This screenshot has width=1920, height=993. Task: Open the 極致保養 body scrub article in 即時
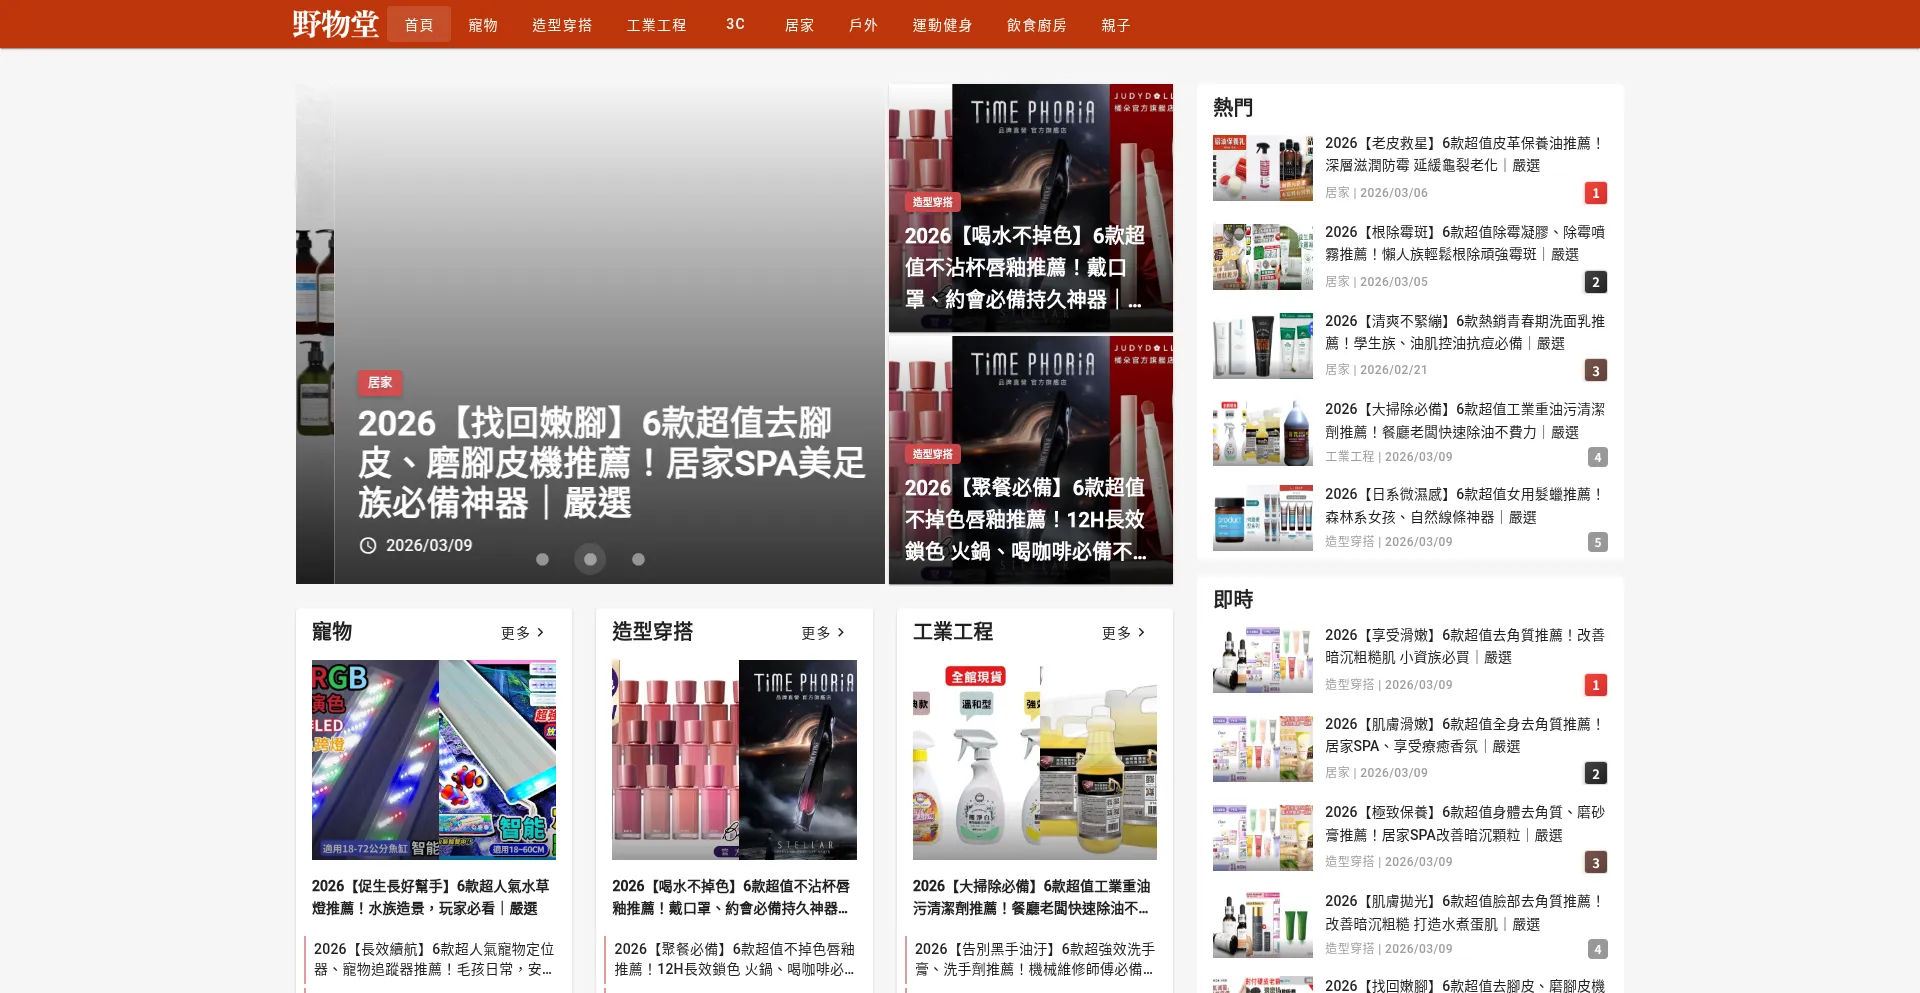click(1465, 823)
